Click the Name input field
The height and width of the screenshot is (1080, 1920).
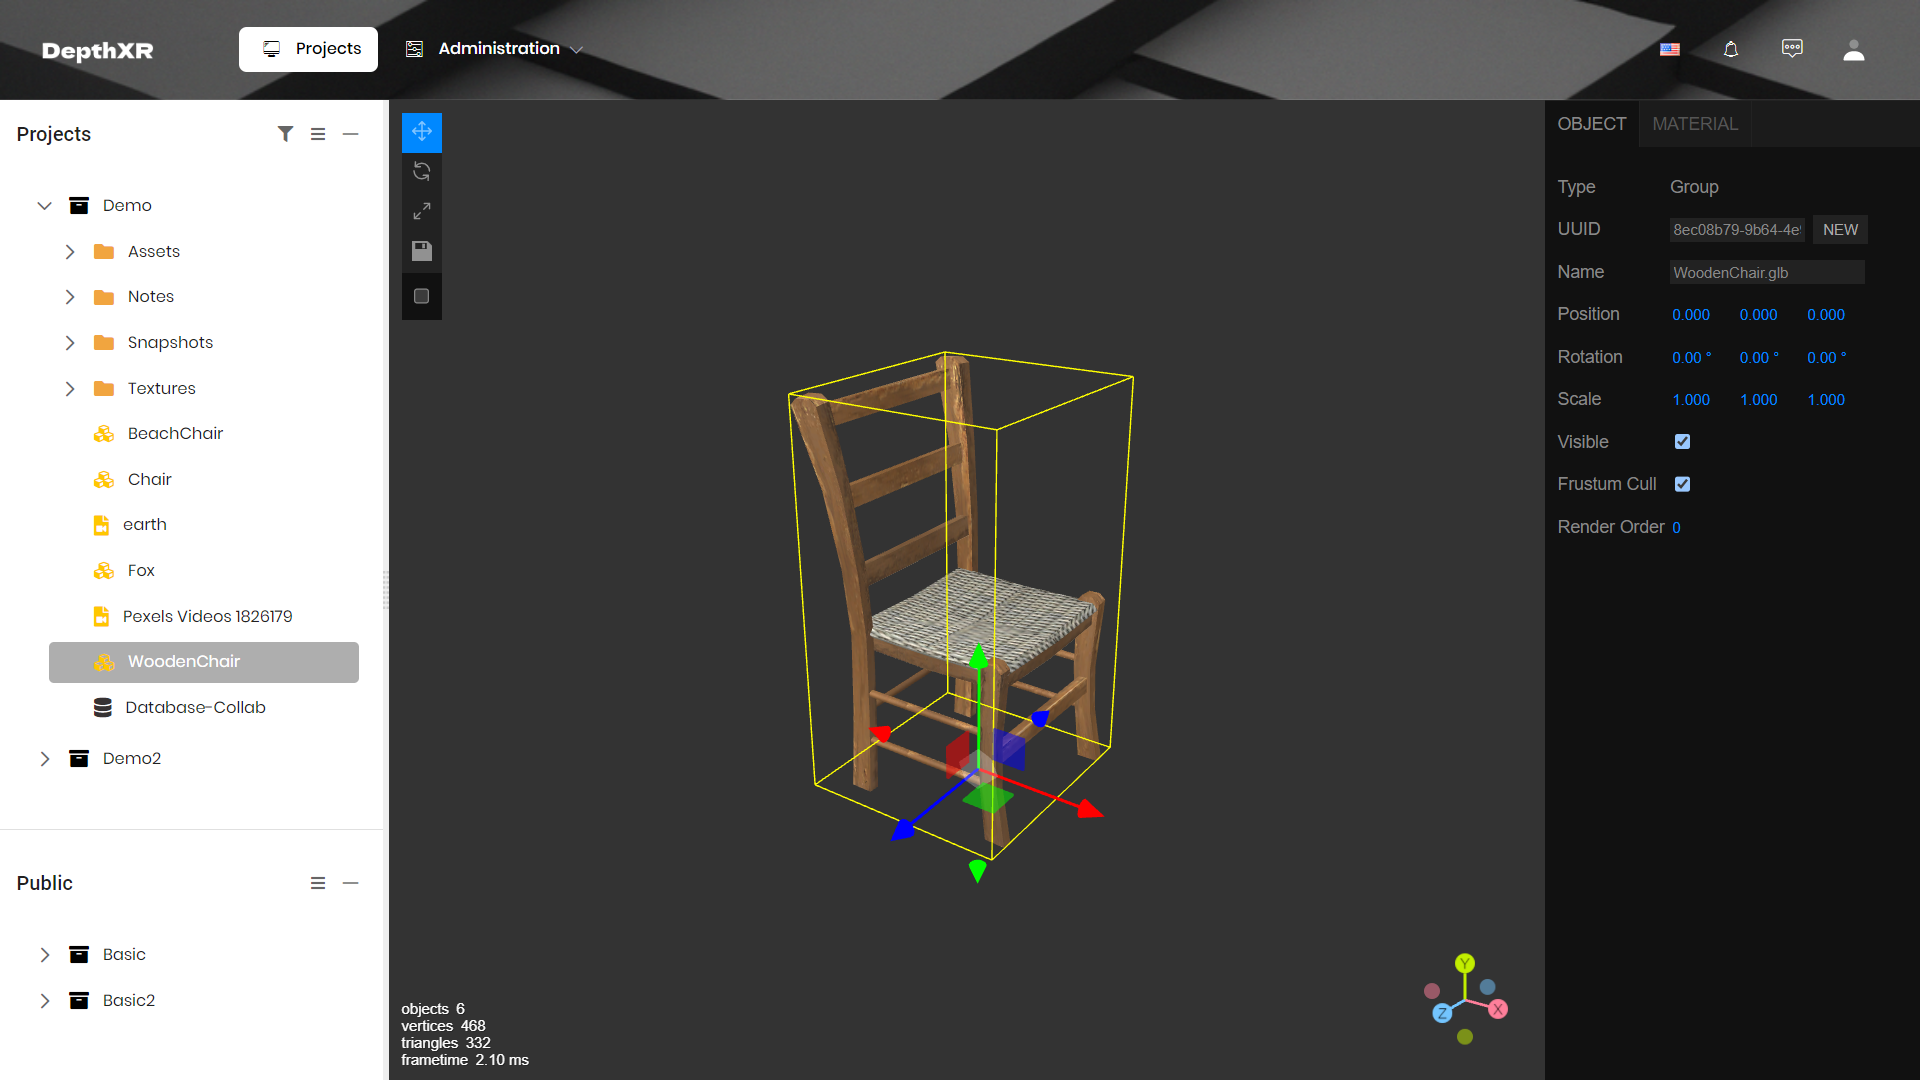click(1766, 273)
